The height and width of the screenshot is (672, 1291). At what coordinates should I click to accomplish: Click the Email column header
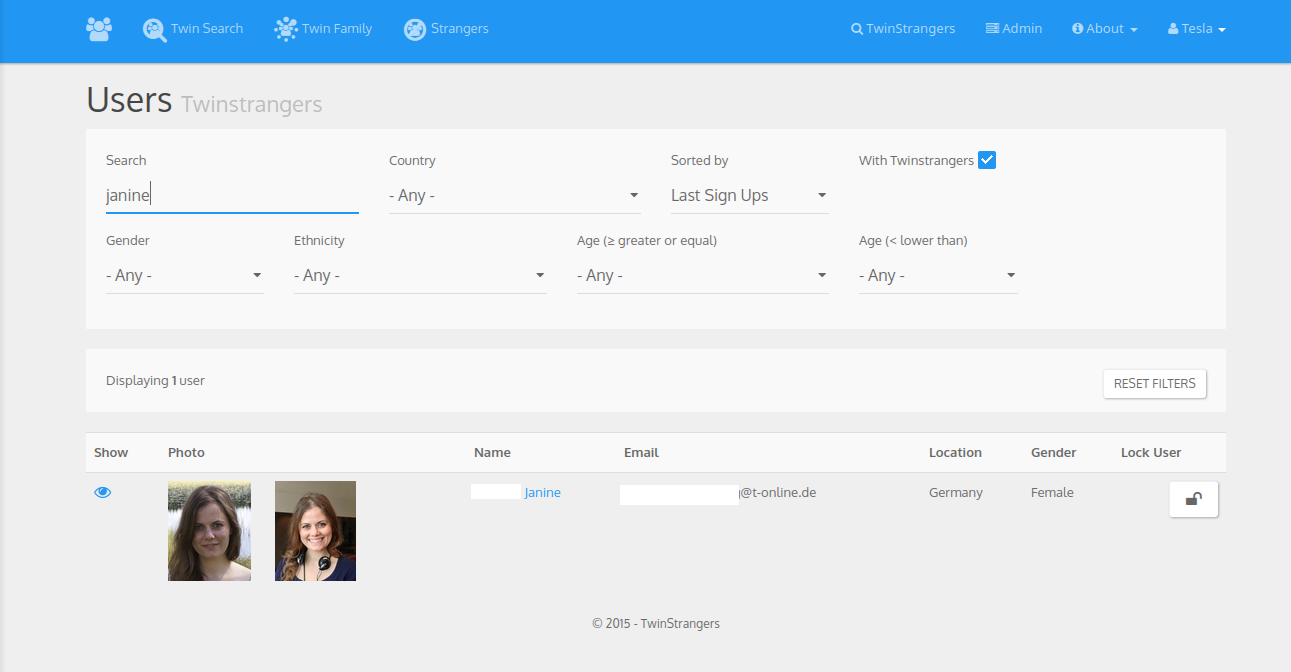641,453
